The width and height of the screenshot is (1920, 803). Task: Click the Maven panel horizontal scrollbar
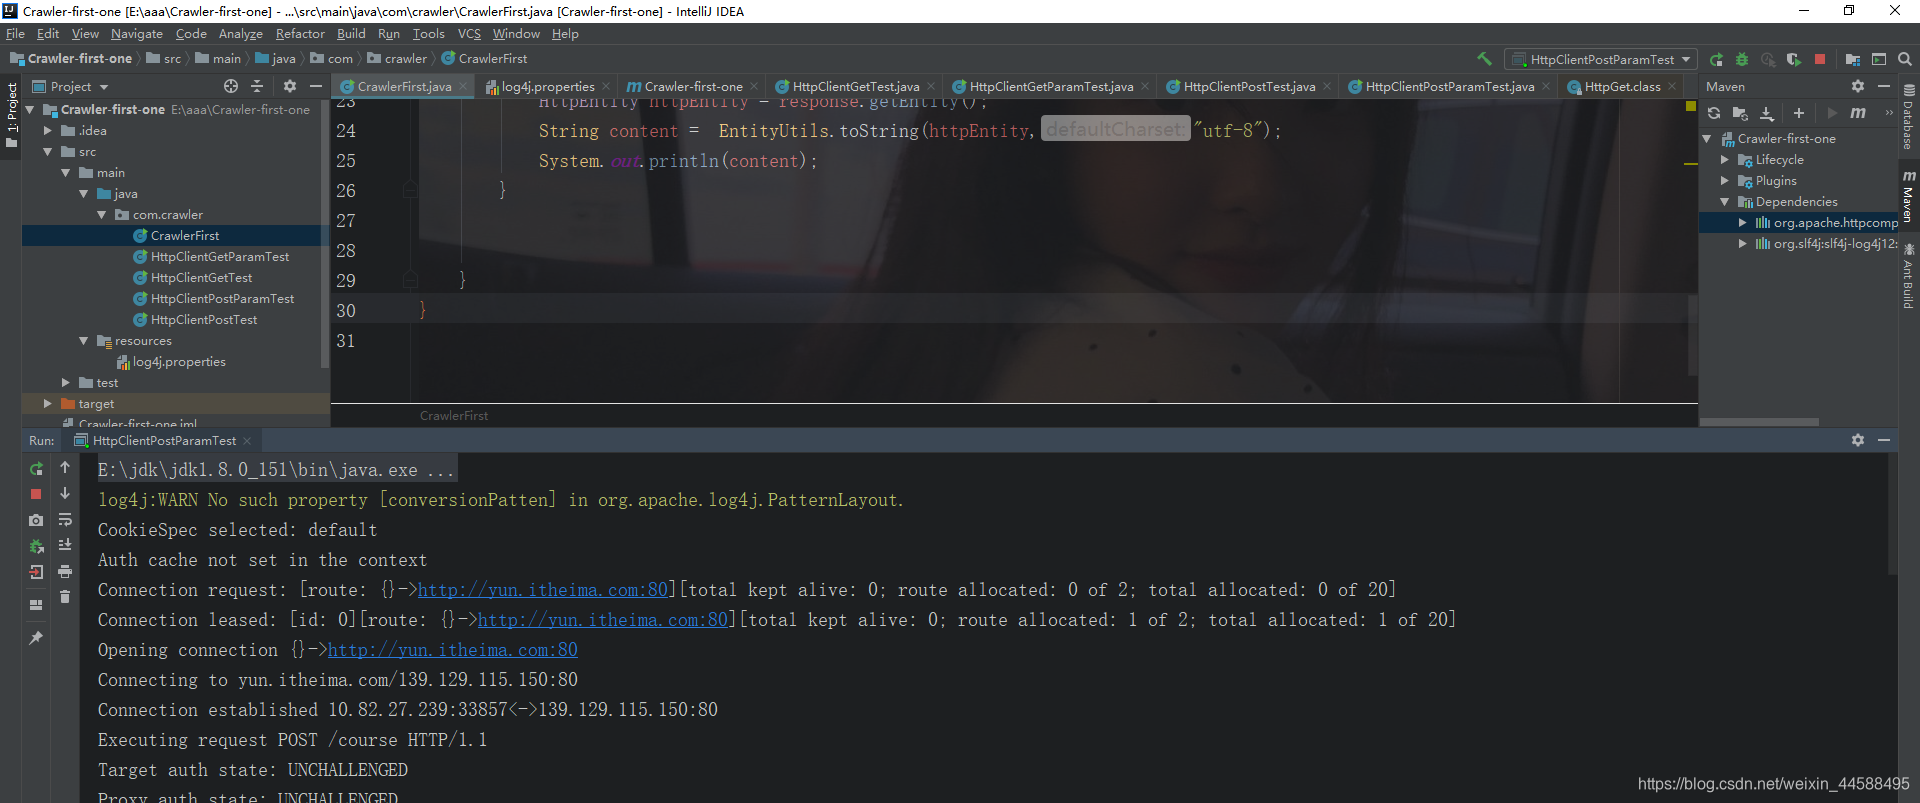(x=1759, y=422)
